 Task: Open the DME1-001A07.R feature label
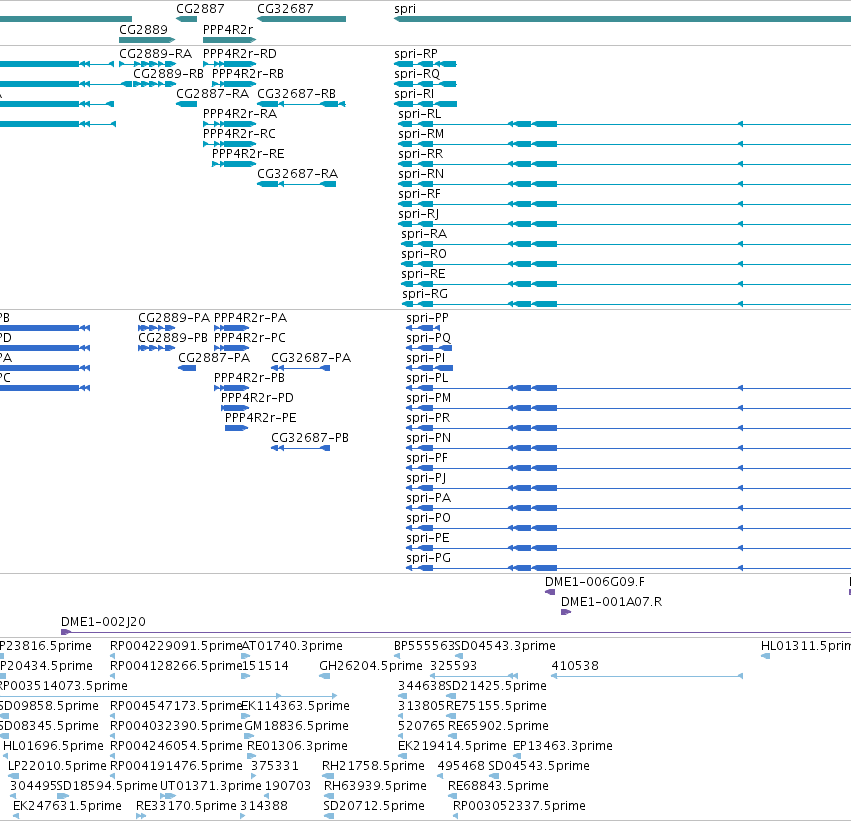(612, 602)
